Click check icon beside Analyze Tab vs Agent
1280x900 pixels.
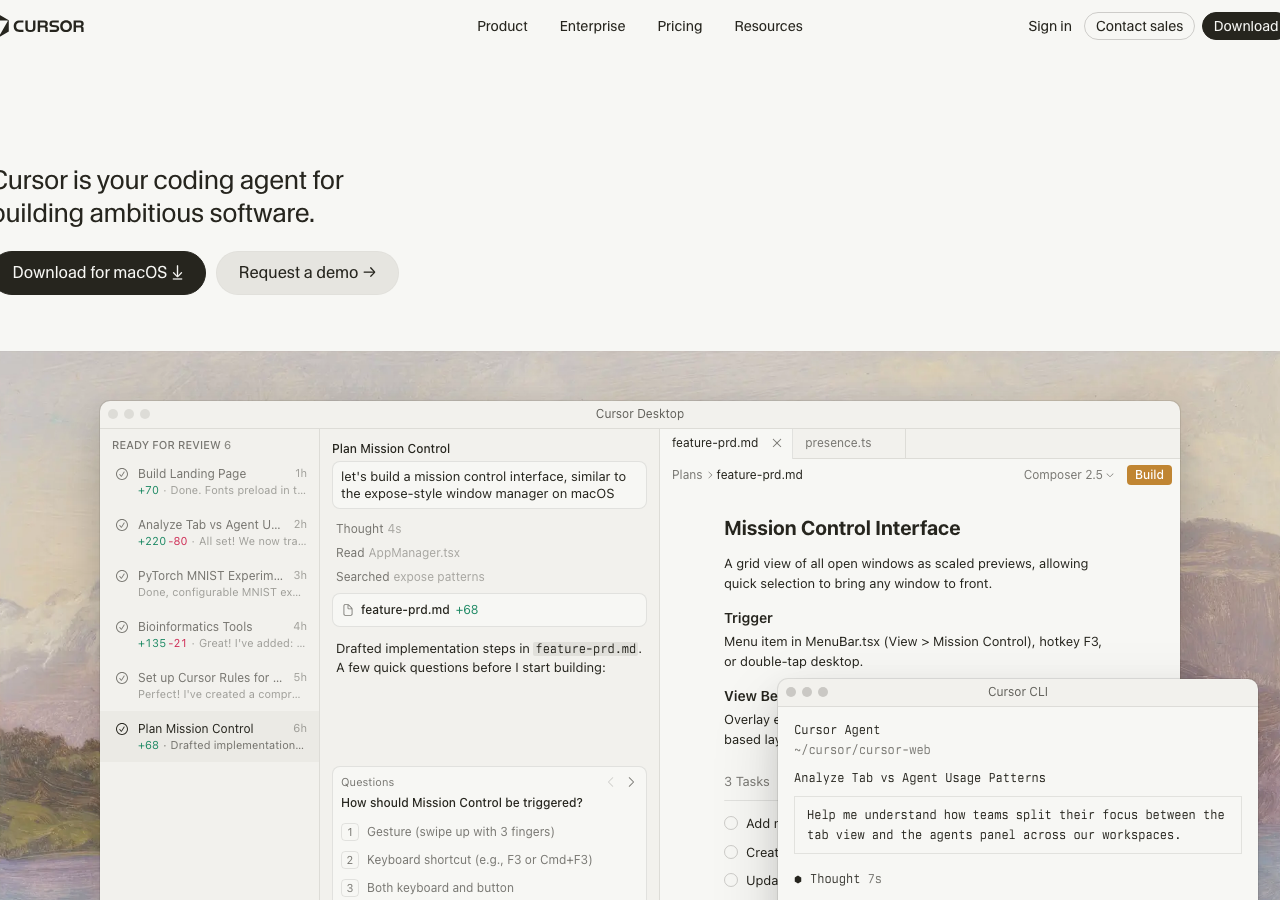122,525
